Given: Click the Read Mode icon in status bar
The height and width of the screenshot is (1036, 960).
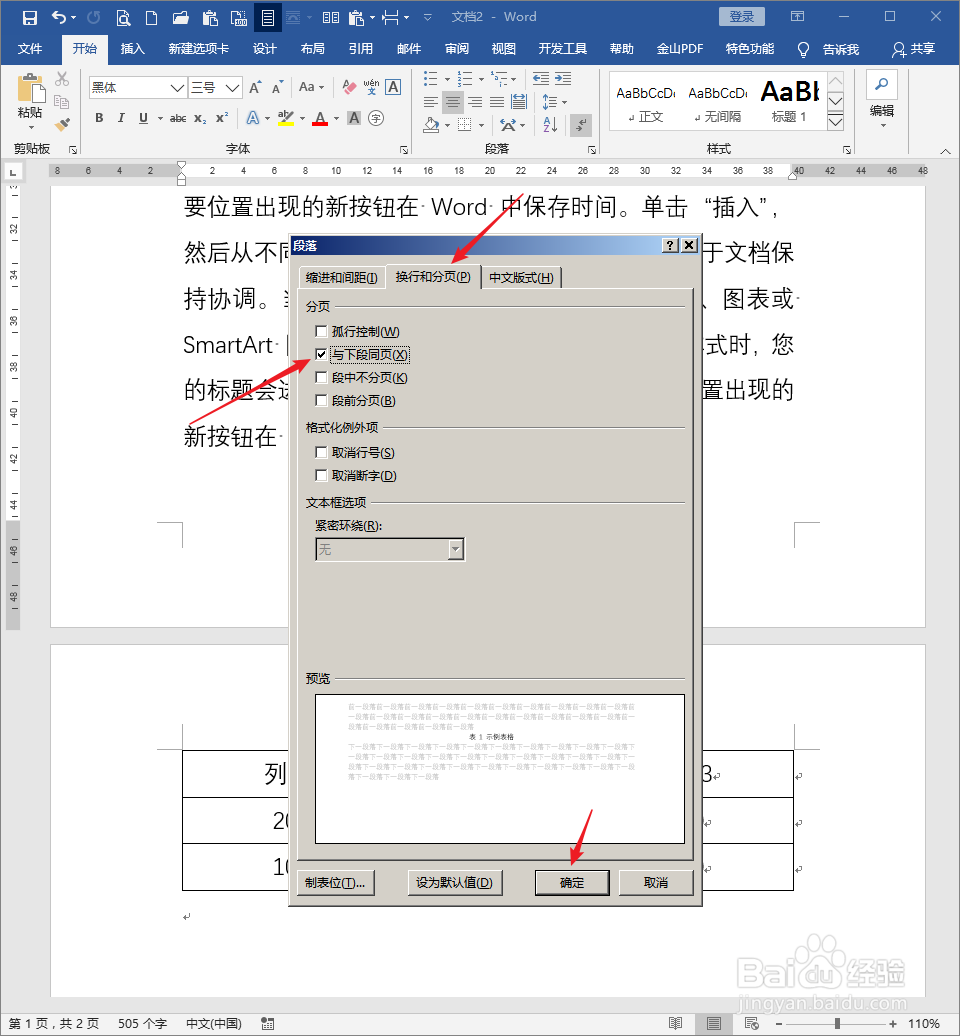Looking at the screenshot, I should (x=675, y=1023).
